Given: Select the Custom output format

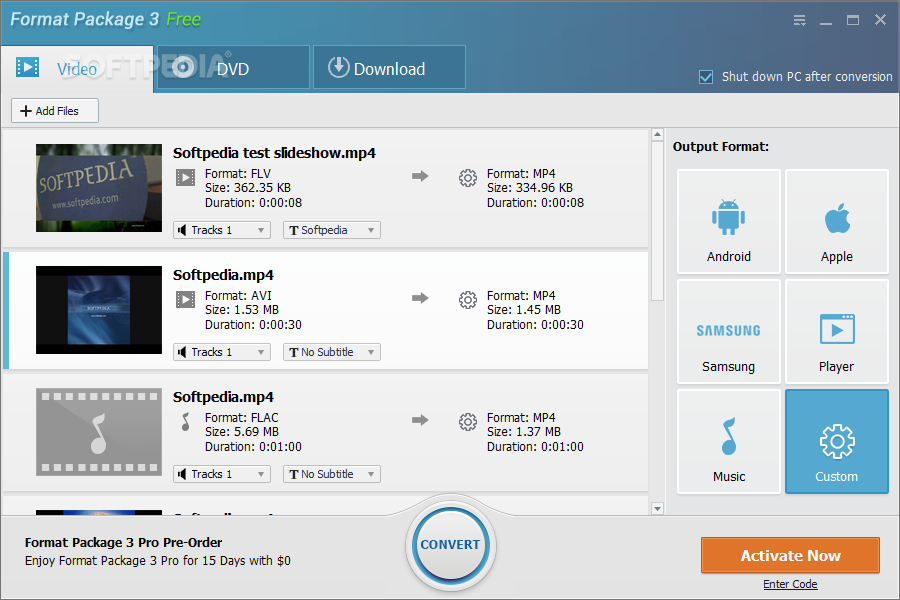Looking at the screenshot, I should click(836, 442).
